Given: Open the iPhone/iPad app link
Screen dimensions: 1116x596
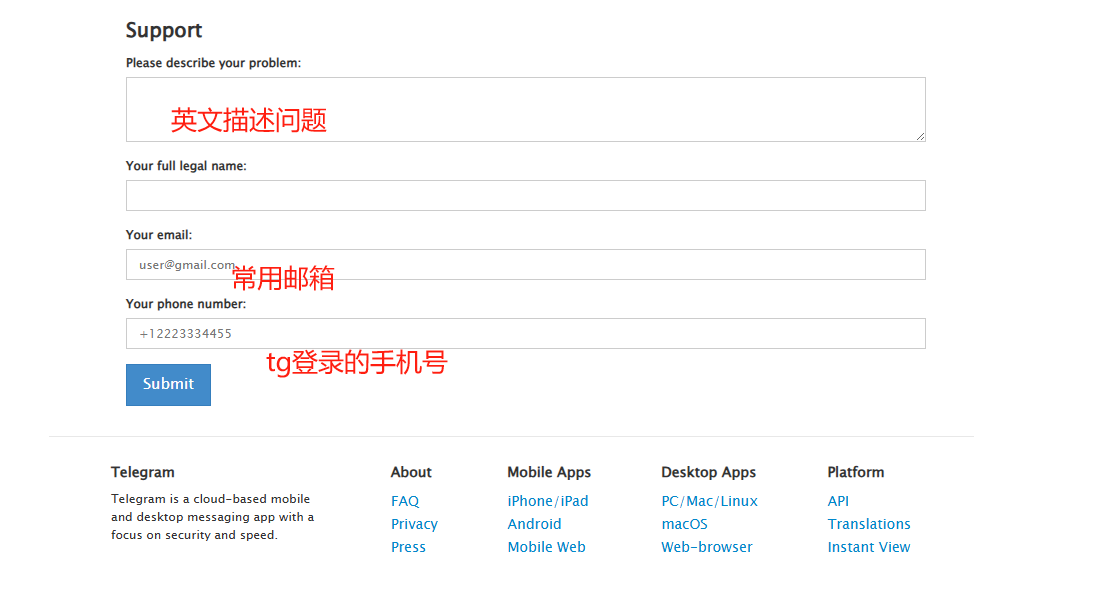Looking at the screenshot, I should click(547, 501).
